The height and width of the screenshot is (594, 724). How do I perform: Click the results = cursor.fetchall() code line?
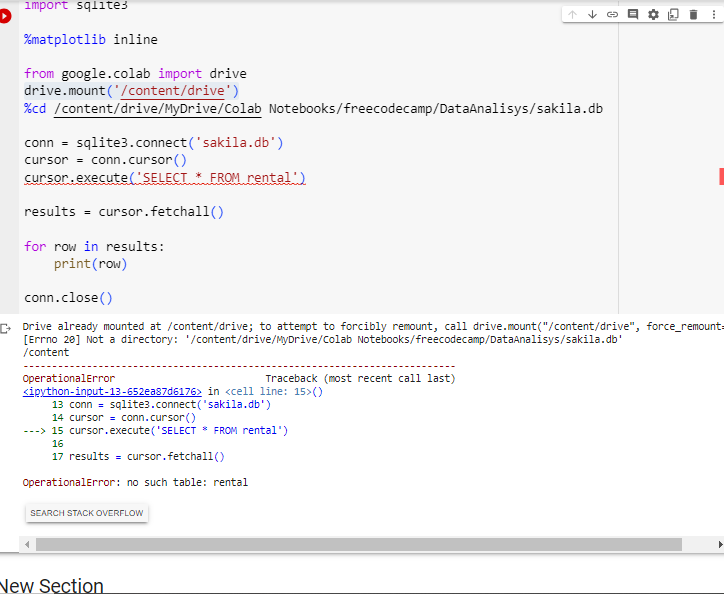[124, 212]
